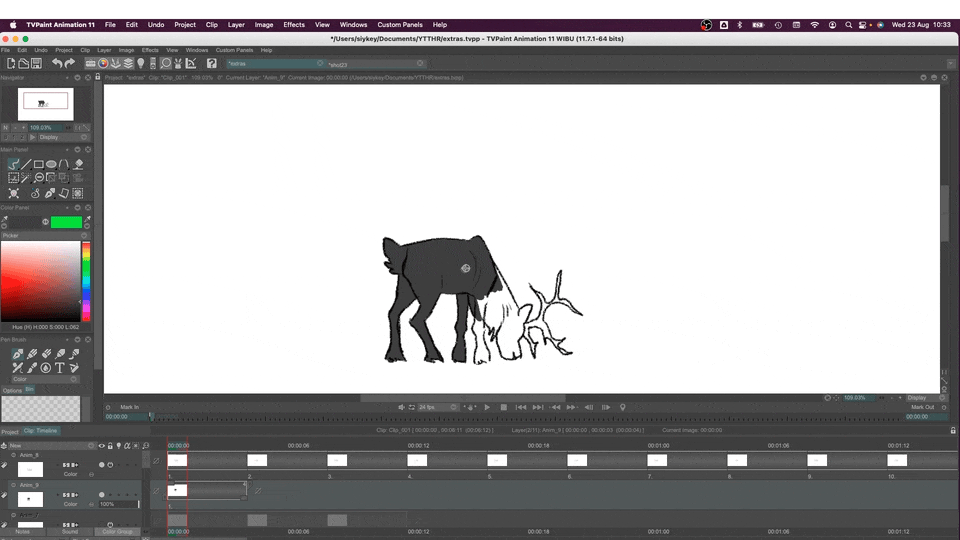
Task: Click the Sound button below layers
Action: [x=69, y=531]
